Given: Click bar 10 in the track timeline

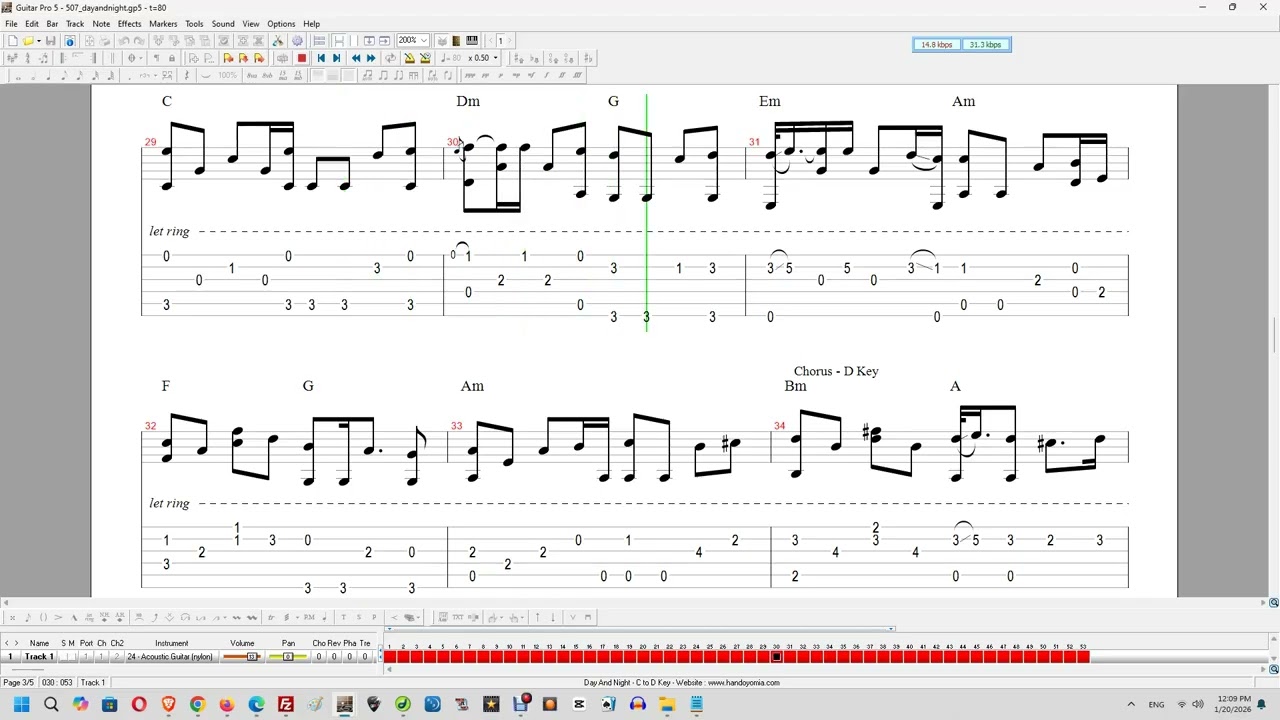Looking at the screenshot, I should coord(509,656).
